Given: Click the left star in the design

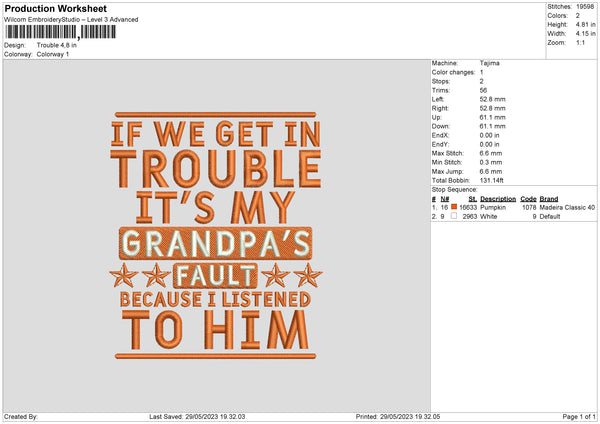Looking at the screenshot, I should coord(126,275).
